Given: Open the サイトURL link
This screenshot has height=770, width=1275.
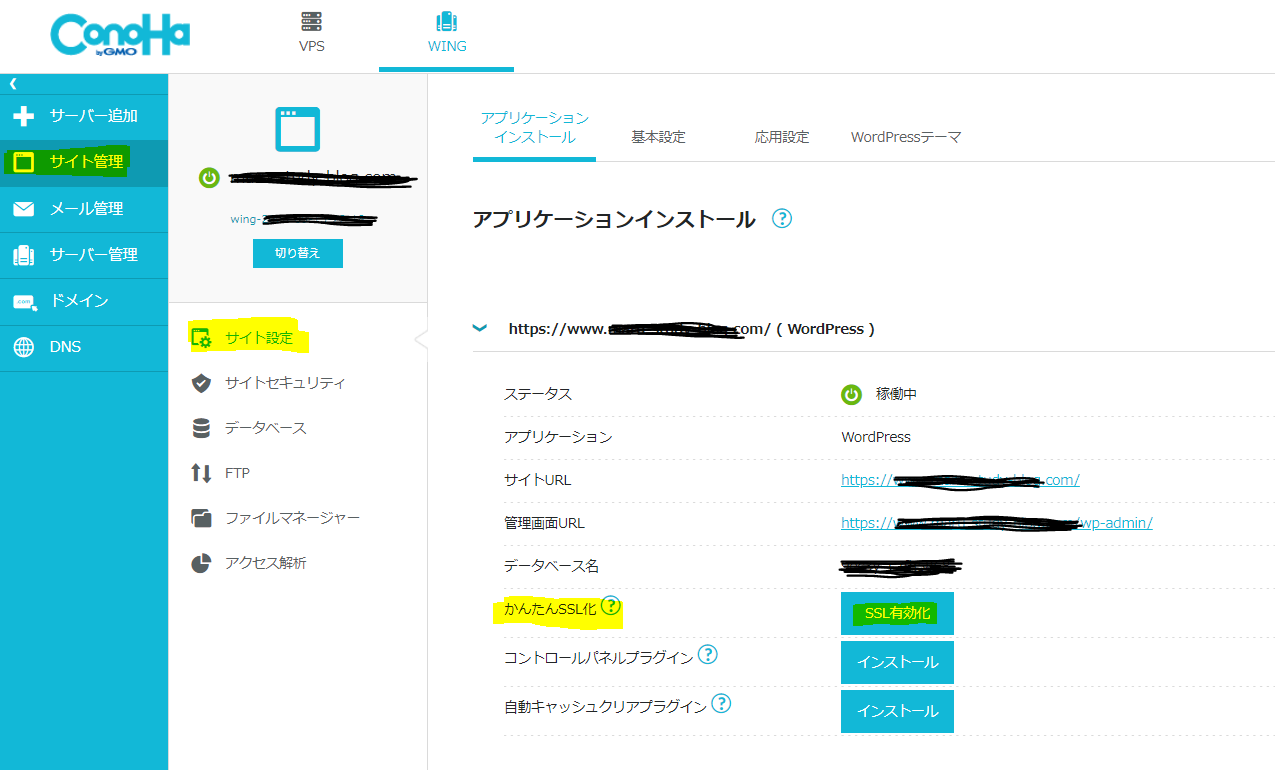Looking at the screenshot, I should [960, 480].
